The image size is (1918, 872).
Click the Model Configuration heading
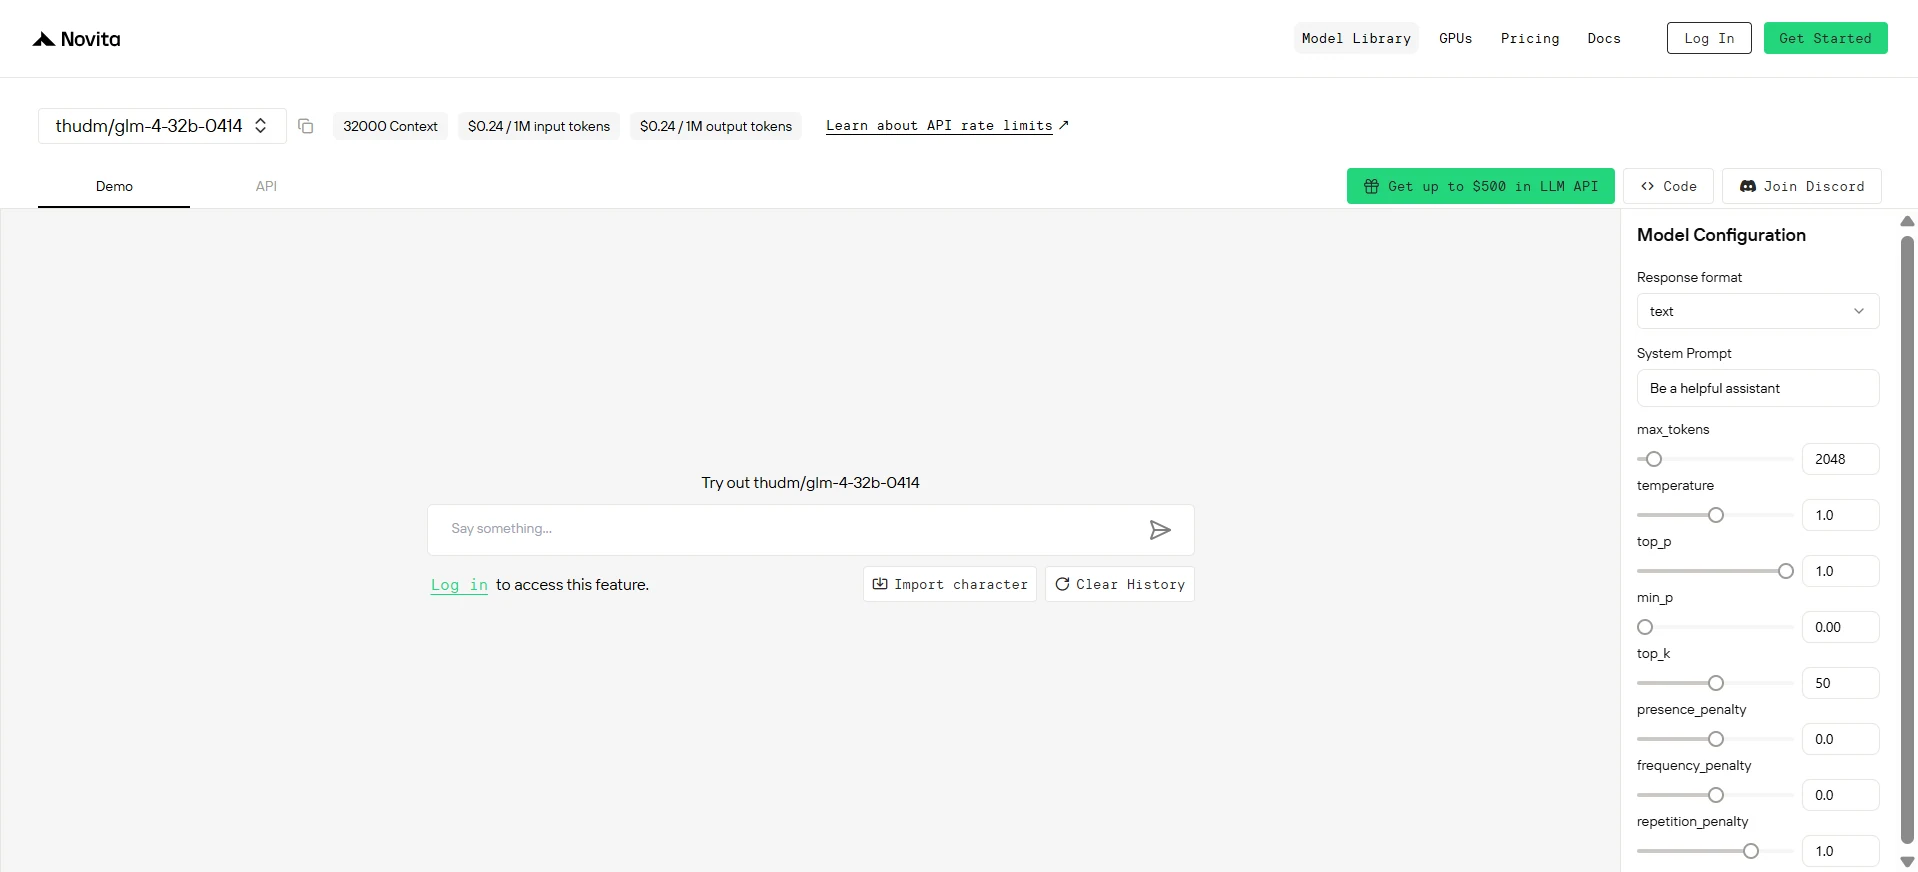pos(1721,235)
